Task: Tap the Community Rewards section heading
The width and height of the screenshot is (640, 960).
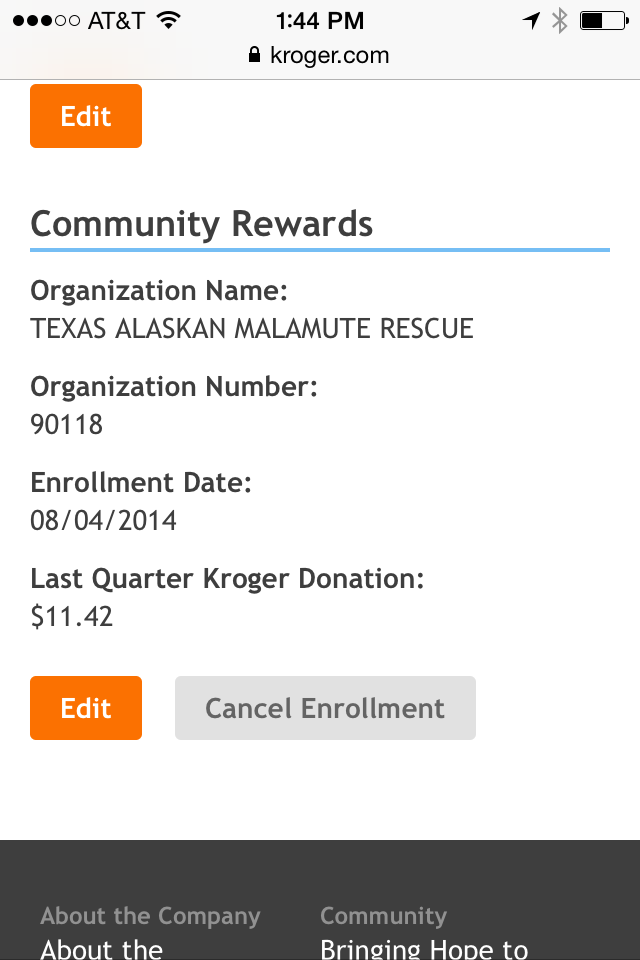Action: (201, 223)
